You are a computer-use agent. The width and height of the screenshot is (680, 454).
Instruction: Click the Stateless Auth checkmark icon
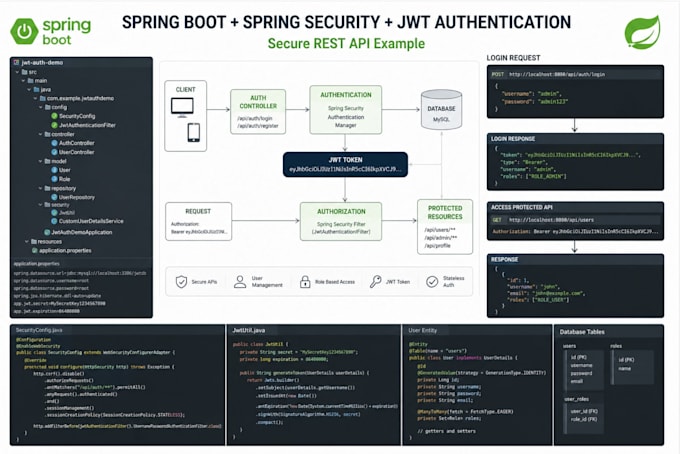432,282
